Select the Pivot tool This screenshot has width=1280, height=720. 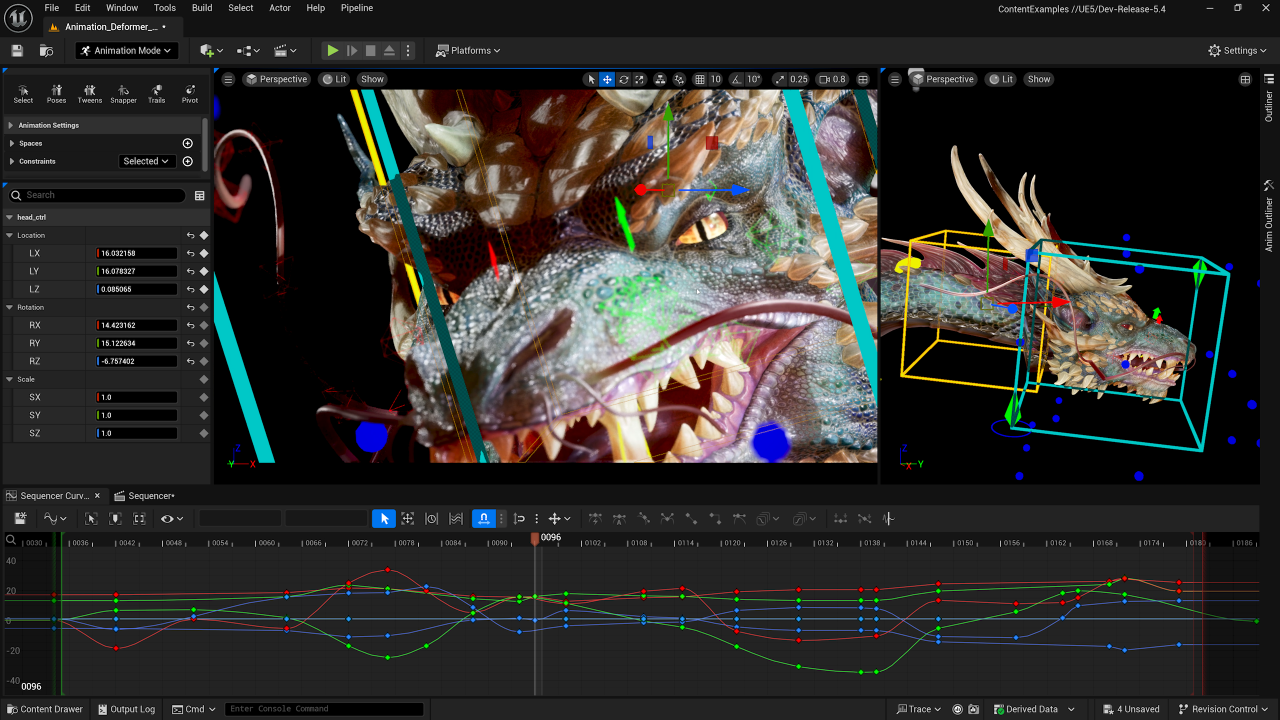[189, 93]
